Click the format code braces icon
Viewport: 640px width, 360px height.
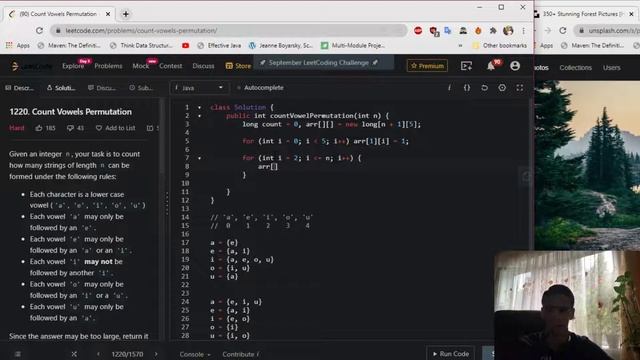pyautogui.click(x=467, y=88)
